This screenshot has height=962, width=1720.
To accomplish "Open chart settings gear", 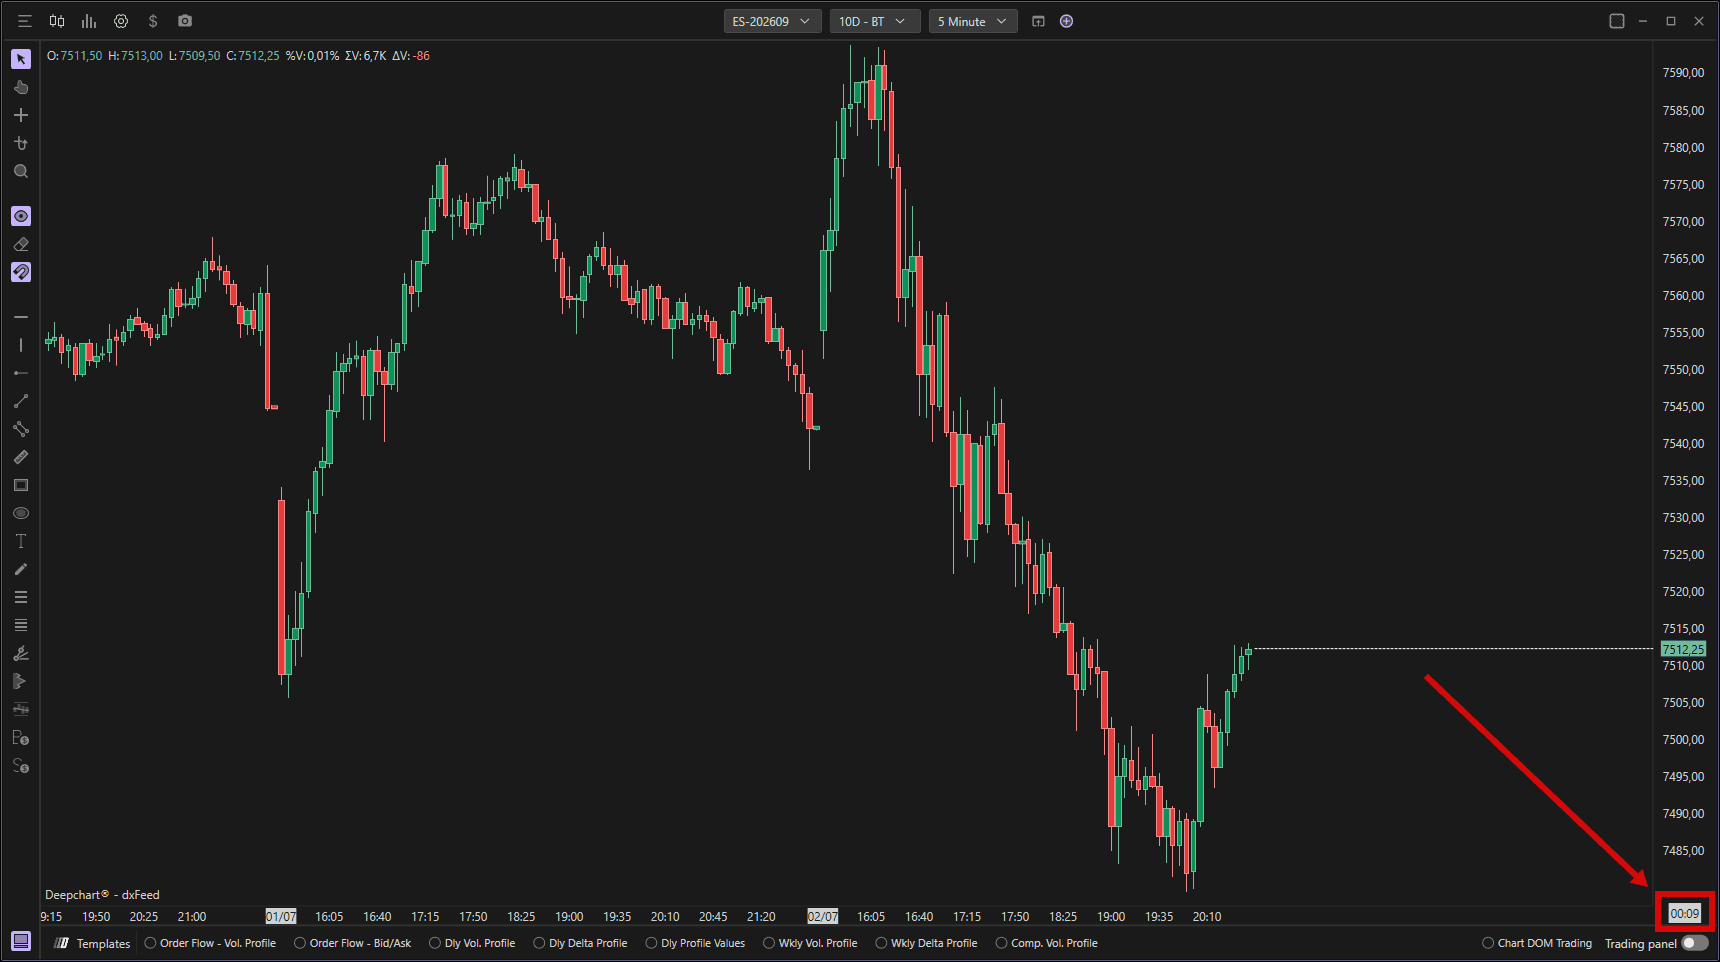I will pyautogui.click(x=121, y=21).
